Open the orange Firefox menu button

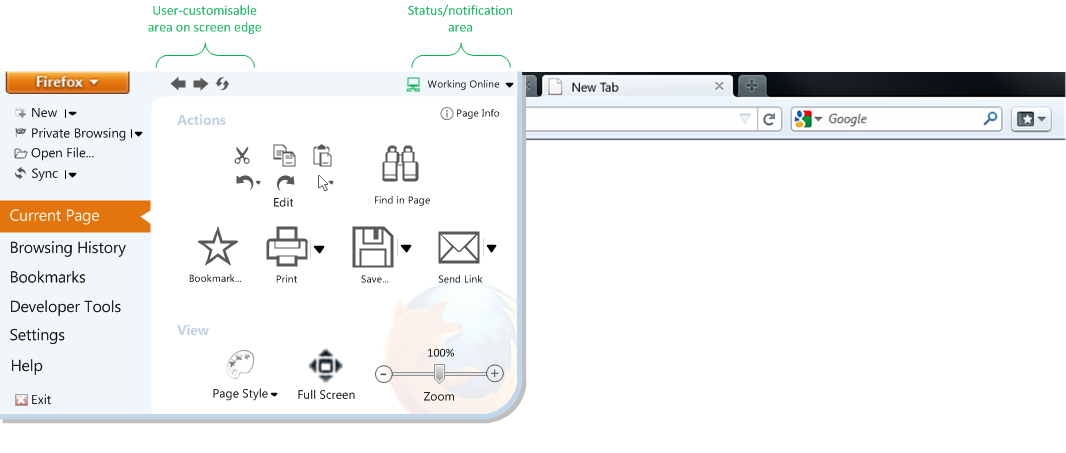[68, 82]
